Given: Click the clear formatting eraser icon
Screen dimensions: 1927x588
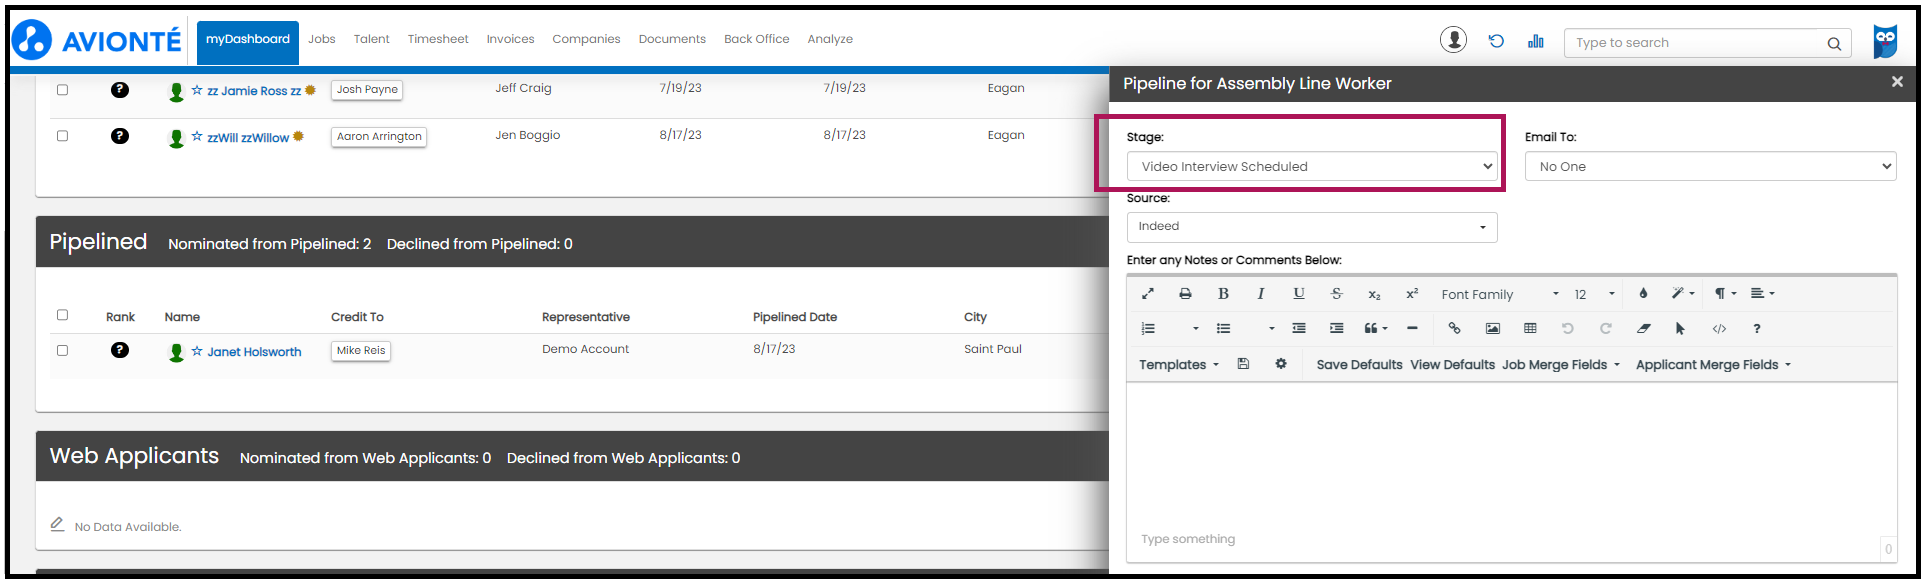Looking at the screenshot, I should click(x=1643, y=328).
